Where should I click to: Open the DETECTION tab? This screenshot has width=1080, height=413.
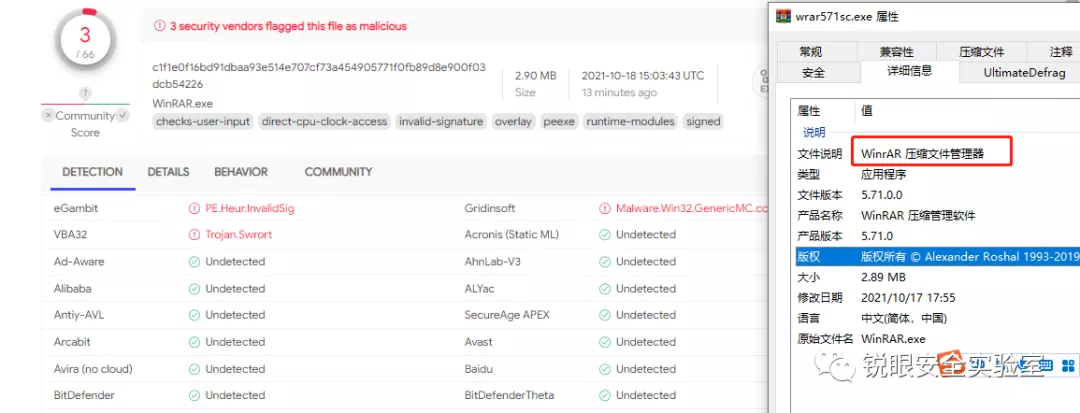click(92, 172)
